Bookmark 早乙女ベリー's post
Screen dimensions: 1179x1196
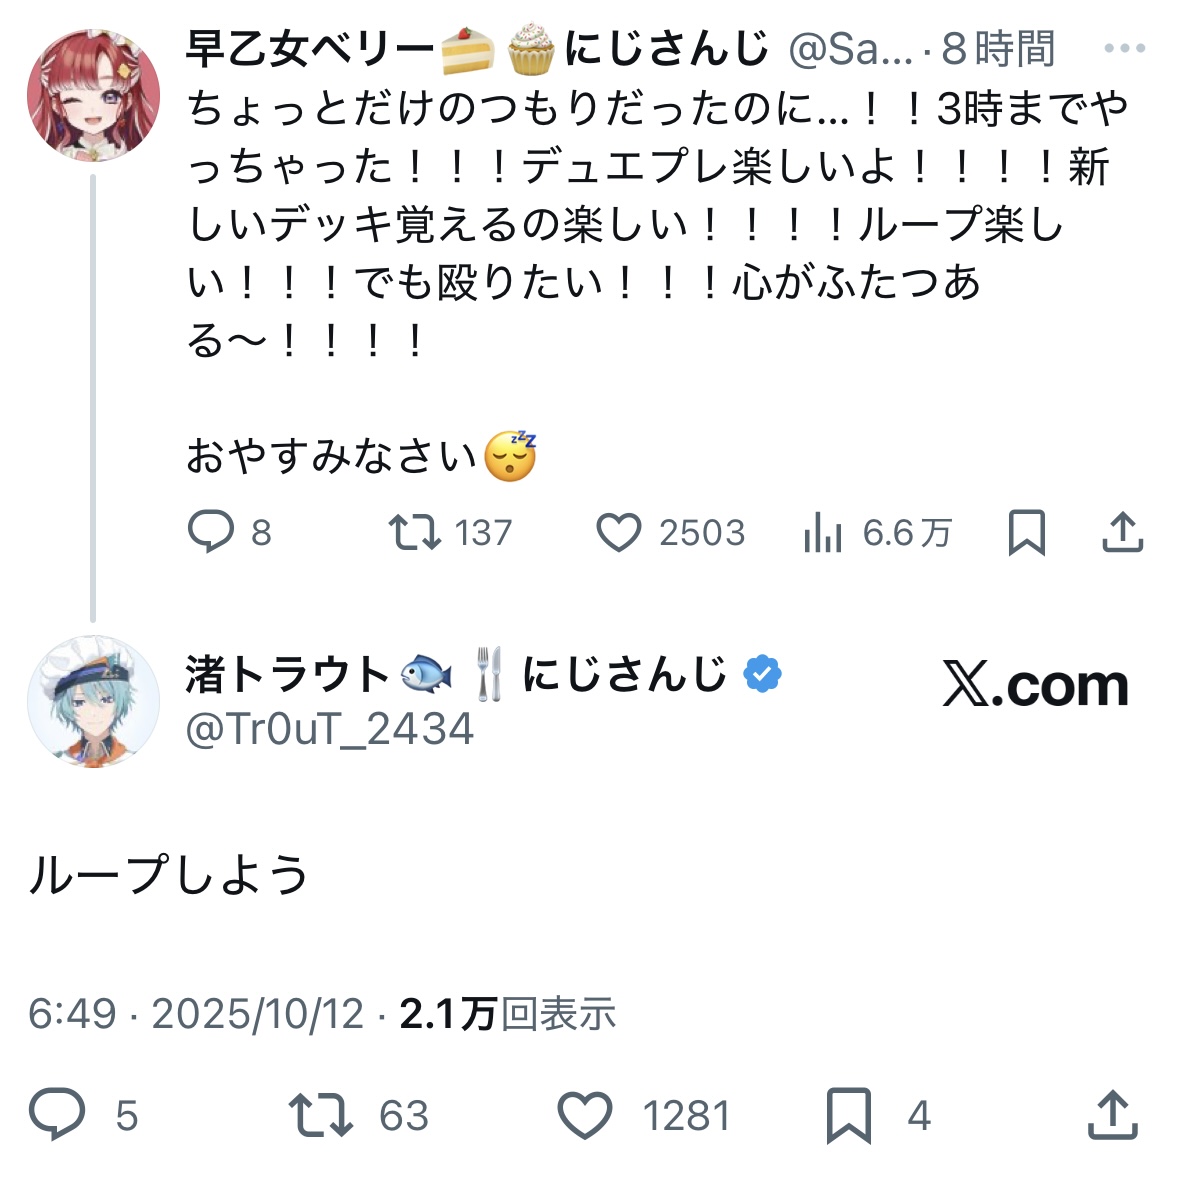pyautogui.click(x=1026, y=532)
